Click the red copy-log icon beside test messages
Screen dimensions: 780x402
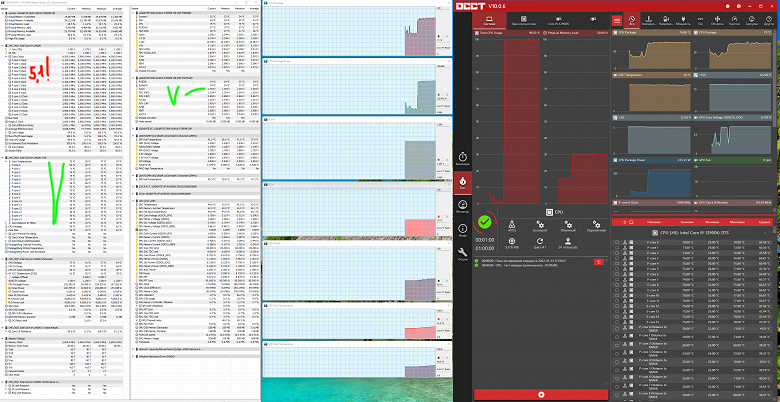(599, 262)
